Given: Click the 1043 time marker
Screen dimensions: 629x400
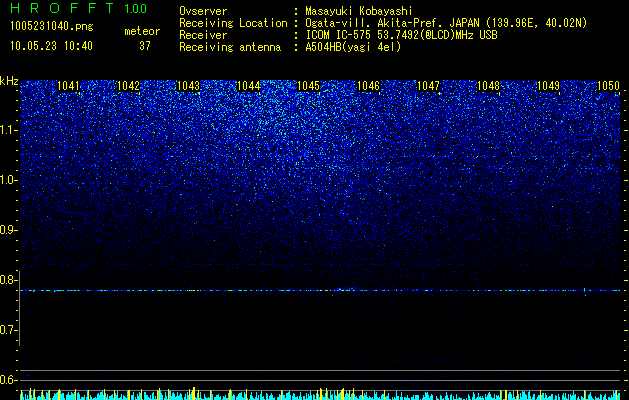Looking at the screenshot, I should pos(188,86).
